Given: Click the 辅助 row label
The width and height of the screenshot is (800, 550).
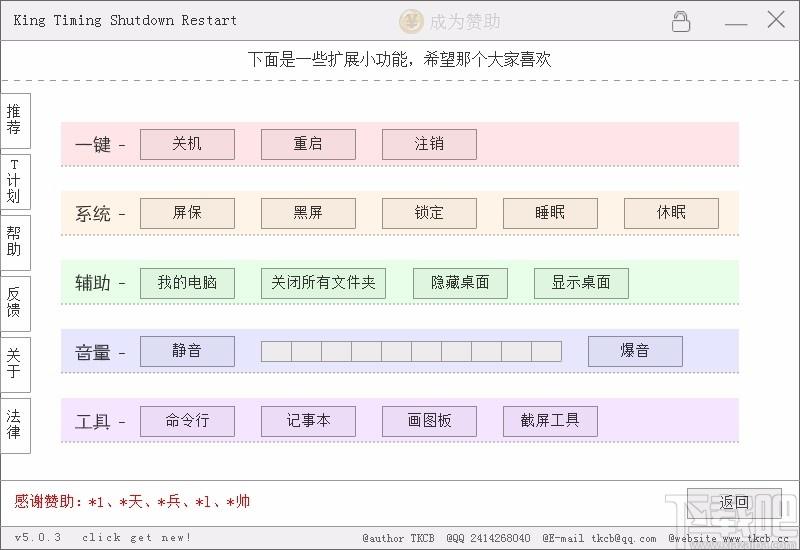Looking at the screenshot, I should click(93, 283).
